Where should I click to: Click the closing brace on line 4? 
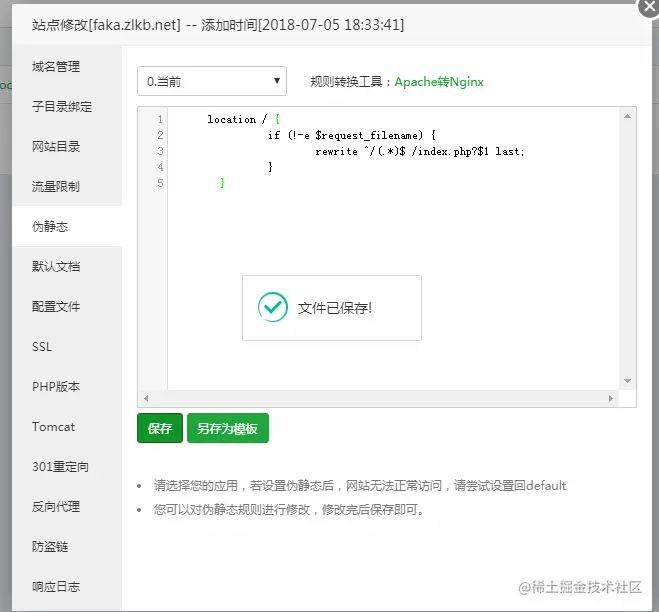(x=270, y=167)
